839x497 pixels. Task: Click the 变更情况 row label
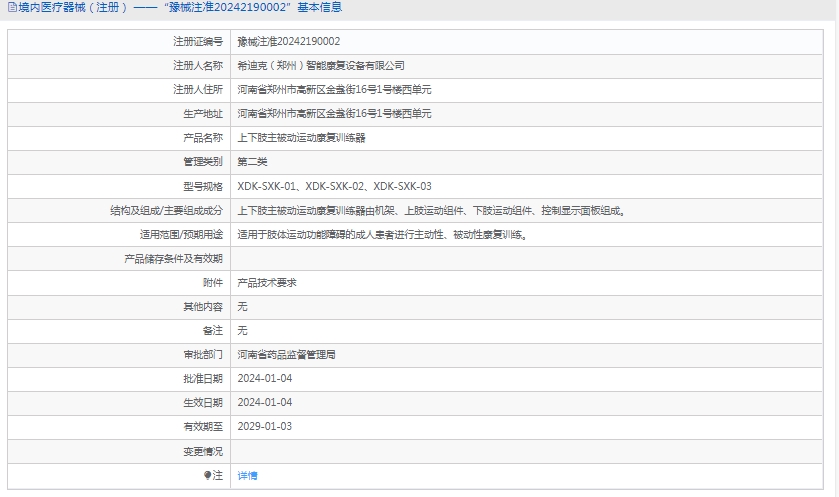point(201,451)
